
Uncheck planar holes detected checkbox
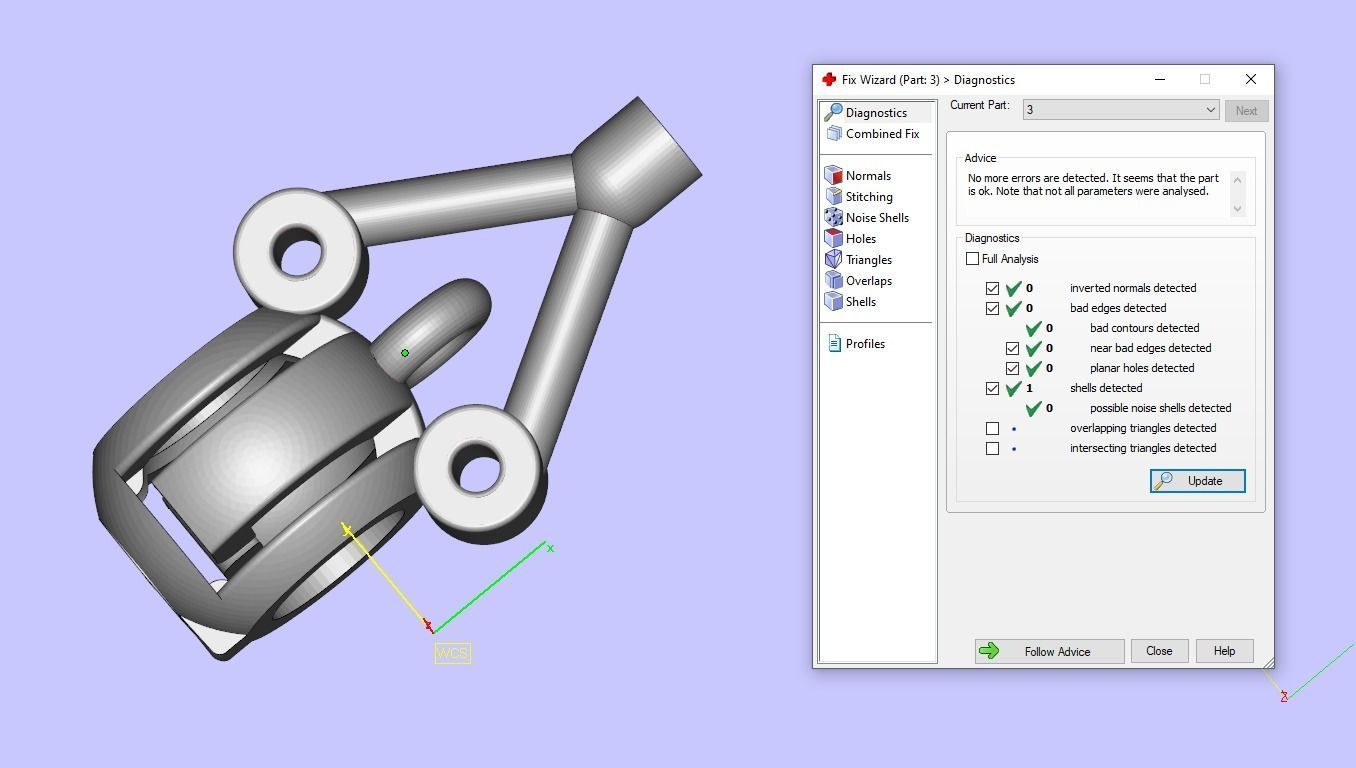pos(1012,368)
